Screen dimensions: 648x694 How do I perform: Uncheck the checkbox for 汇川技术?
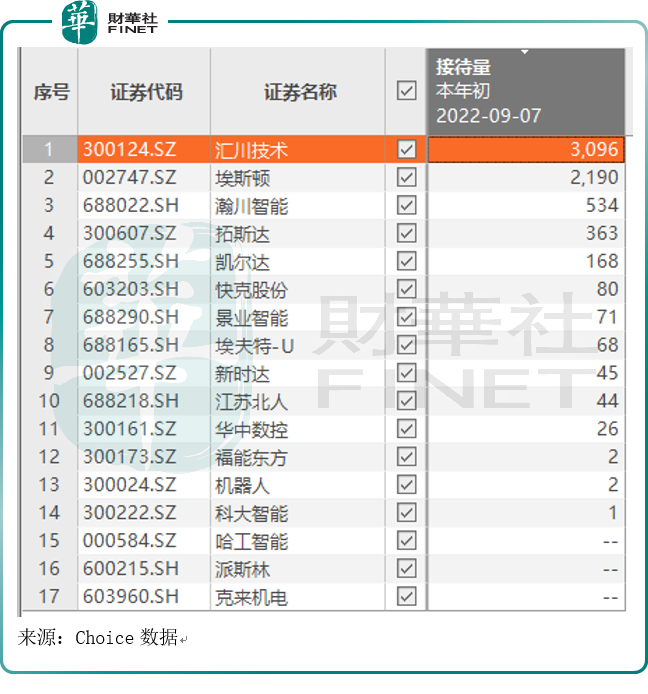click(x=406, y=149)
